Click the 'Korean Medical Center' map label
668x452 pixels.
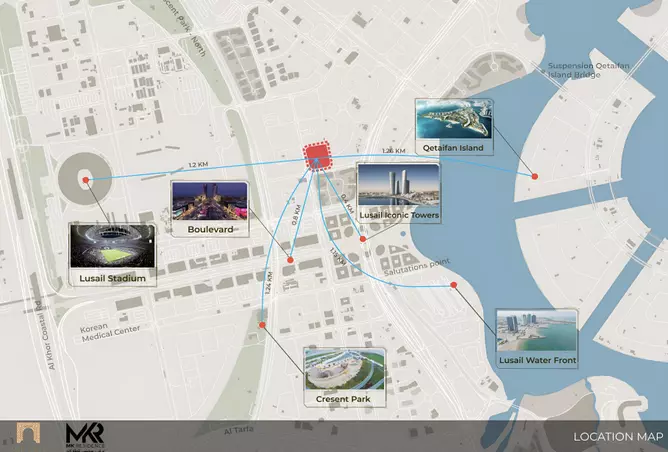coord(110,332)
